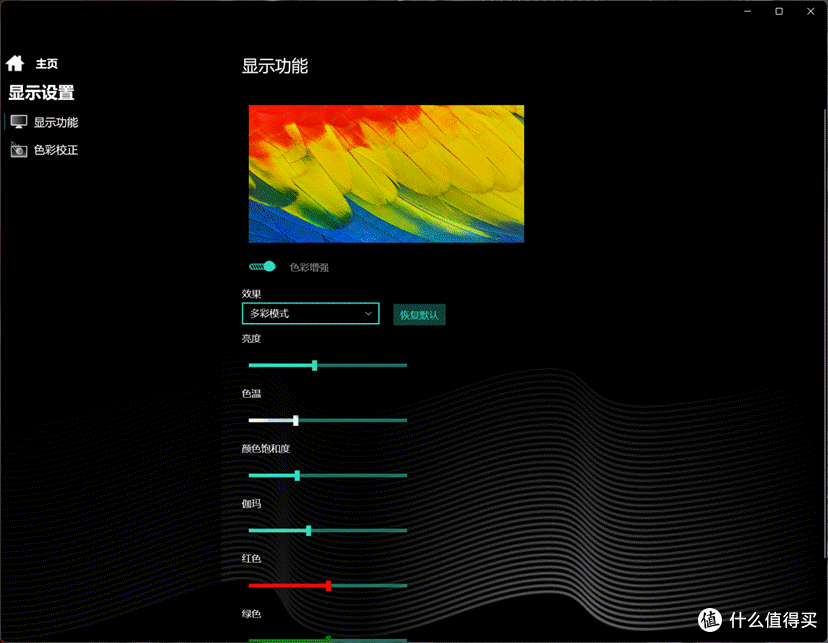Adjust the 亮度 brightness slider
Image resolution: width=828 pixels, height=643 pixels.
tap(327, 365)
